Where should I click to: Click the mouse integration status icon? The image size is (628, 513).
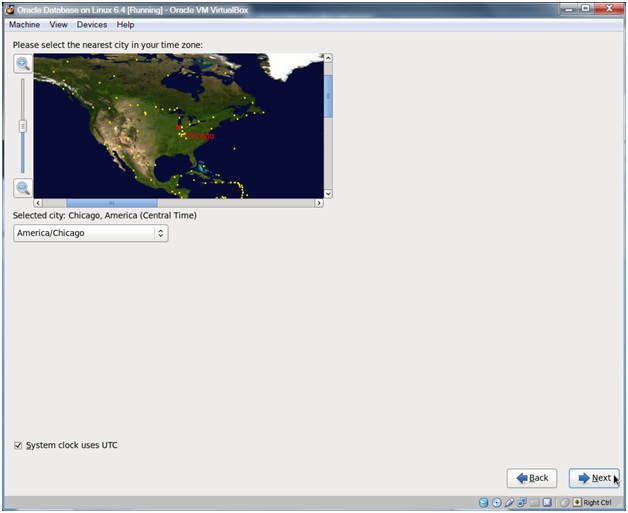(x=564, y=502)
